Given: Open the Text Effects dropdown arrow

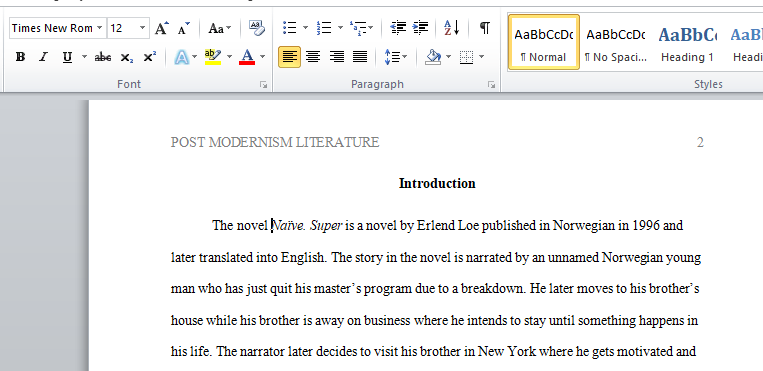Looking at the screenshot, I should (195, 57).
